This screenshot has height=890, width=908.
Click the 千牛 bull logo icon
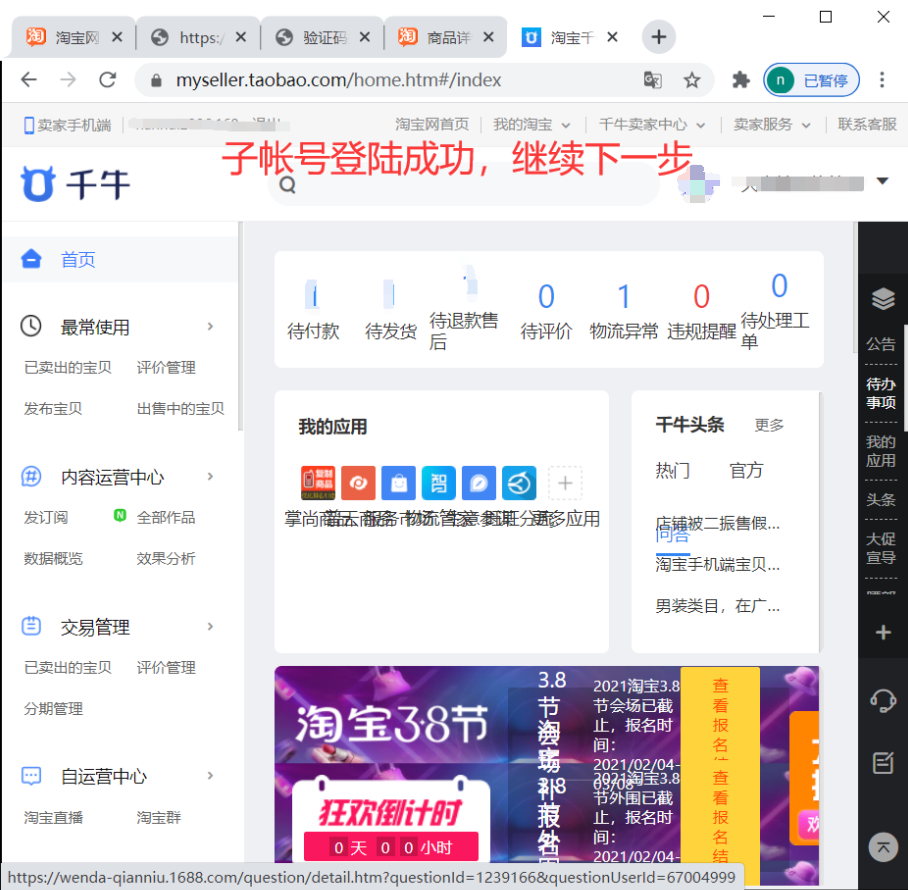pos(39,183)
